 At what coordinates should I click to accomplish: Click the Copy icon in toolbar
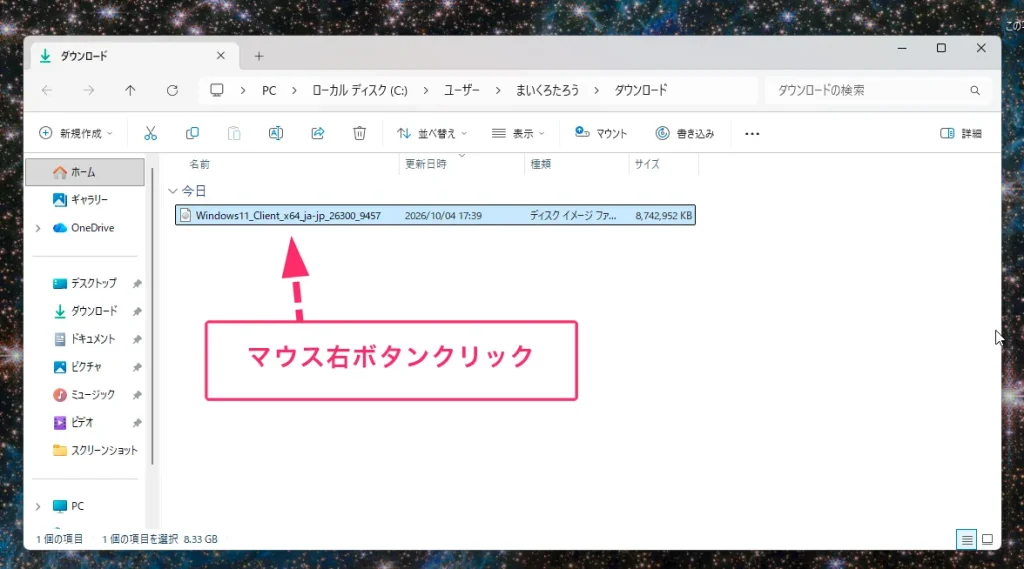[192, 133]
